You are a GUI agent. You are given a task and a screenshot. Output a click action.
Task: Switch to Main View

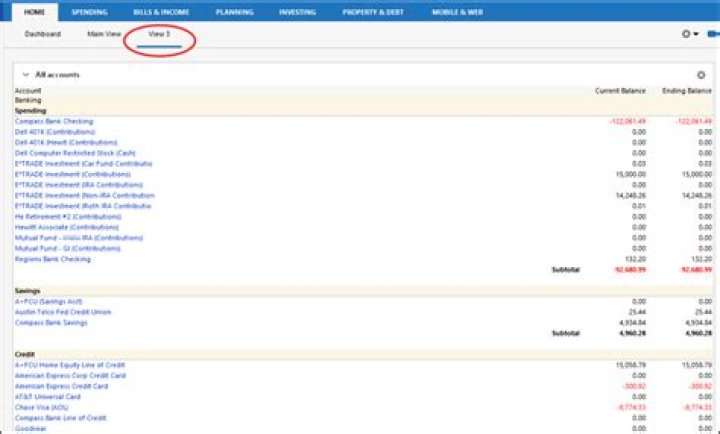point(104,34)
